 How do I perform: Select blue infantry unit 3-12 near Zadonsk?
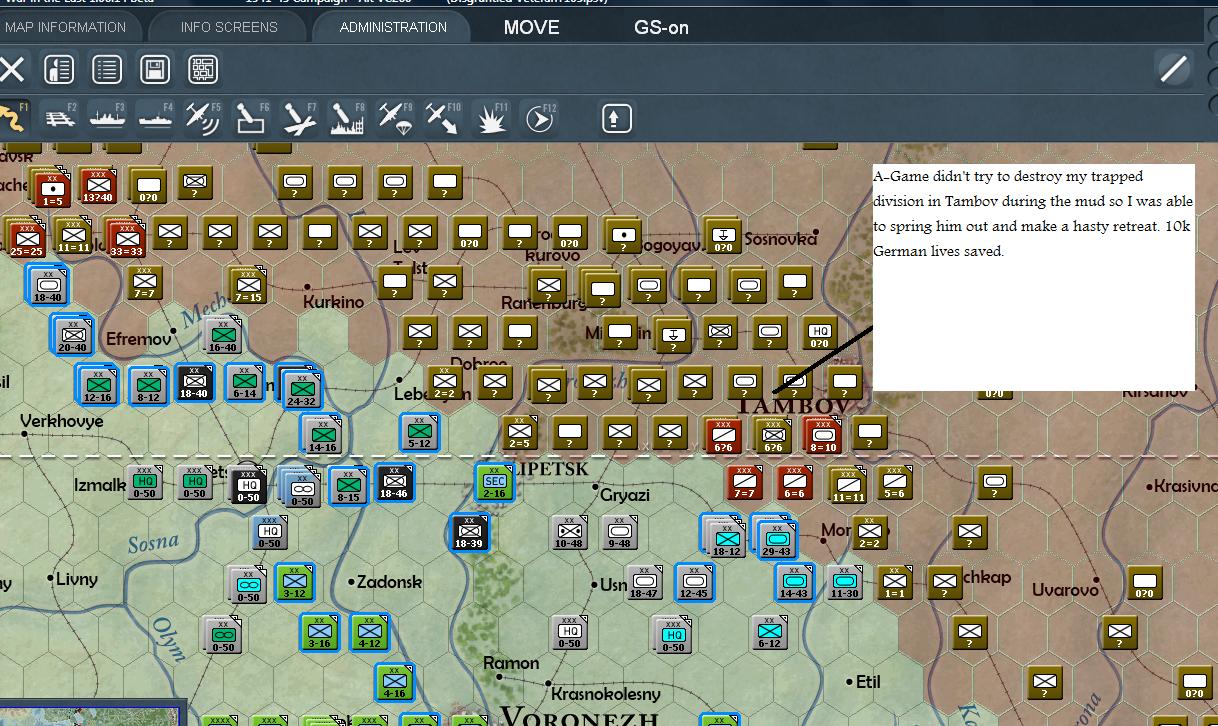coord(294,581)
